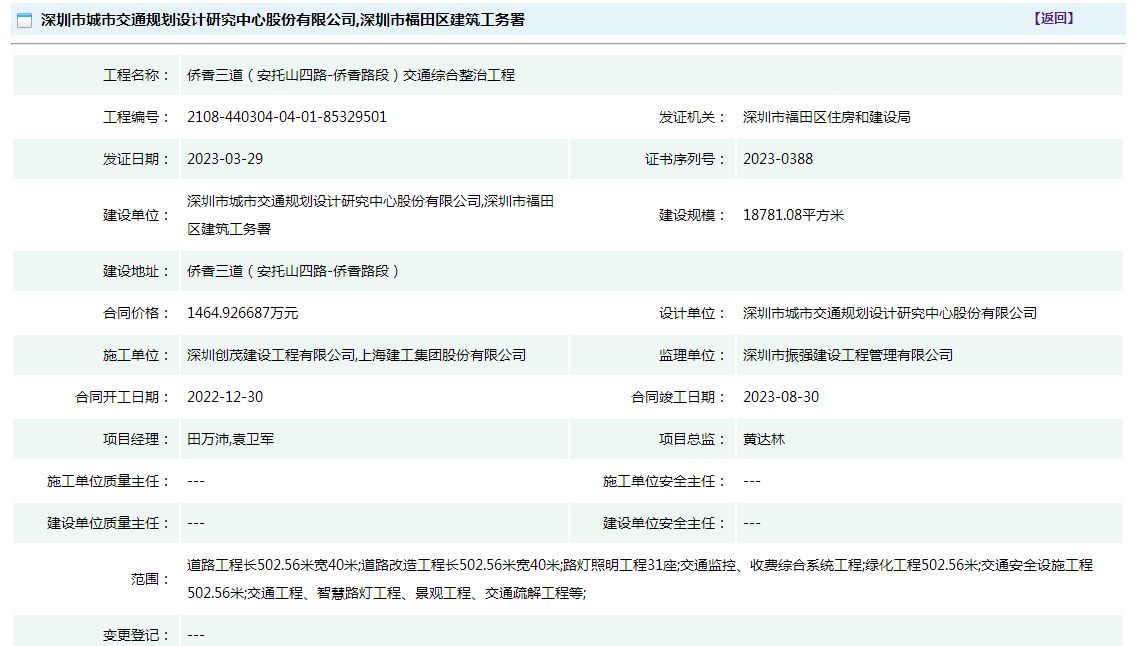Screen dimensions: 1144x646
Task: Click project number 2108-440304-04-01-85329501
Action: (x=287, y=117)
